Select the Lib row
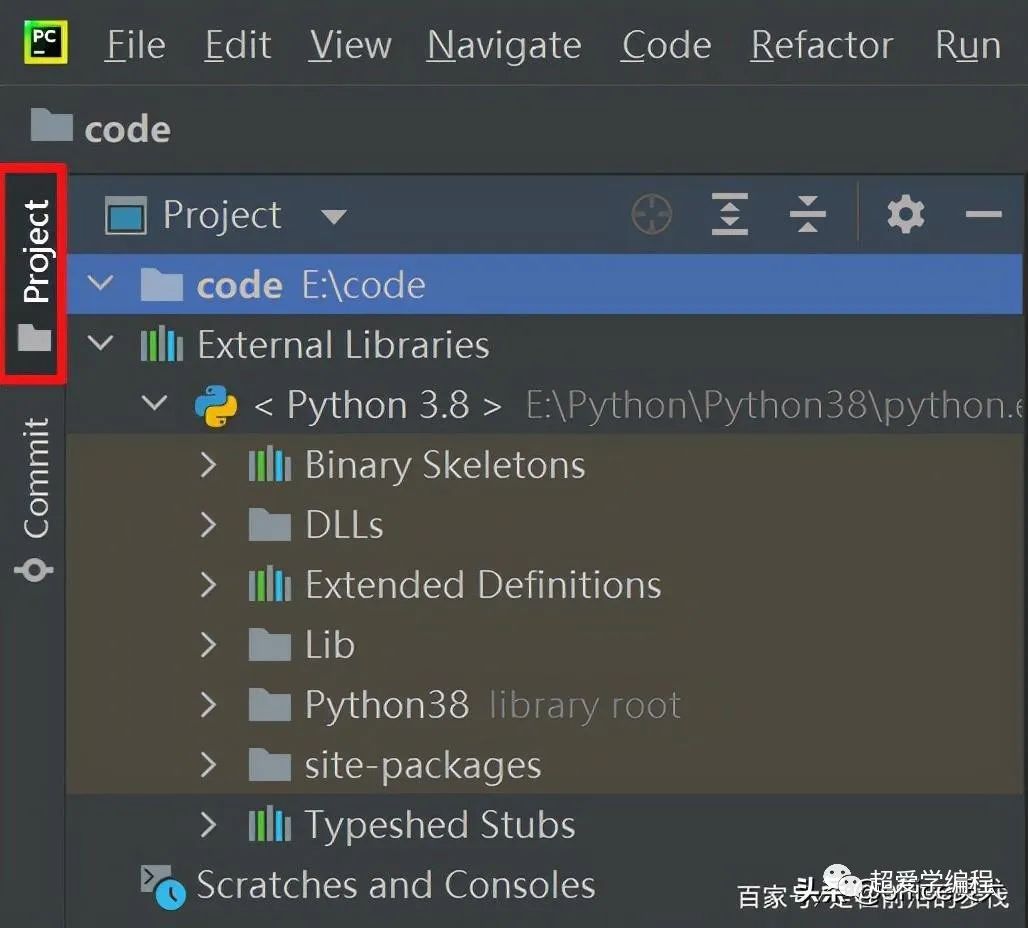This screenshot has height=928, width=1028. [544, 644]
